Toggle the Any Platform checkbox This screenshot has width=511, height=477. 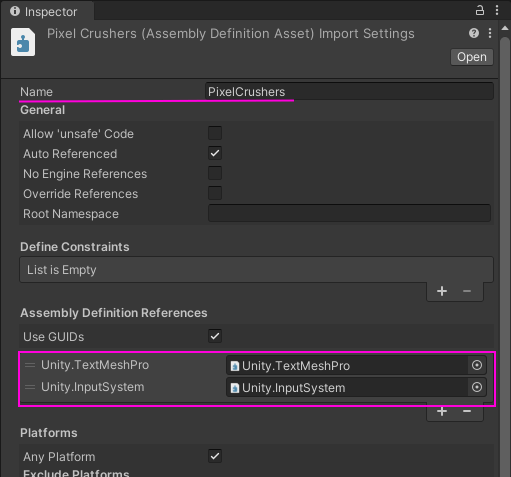(215, 456)
